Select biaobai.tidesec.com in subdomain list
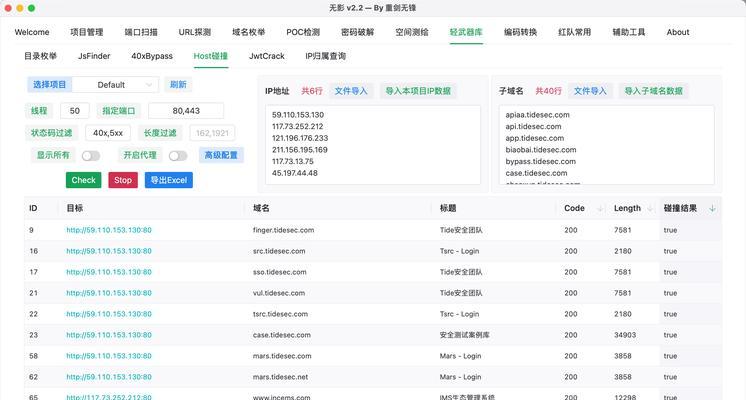Image resolution: width=746 pixels, height=400 pixels. pyautogui.click(x=540, y=150)
